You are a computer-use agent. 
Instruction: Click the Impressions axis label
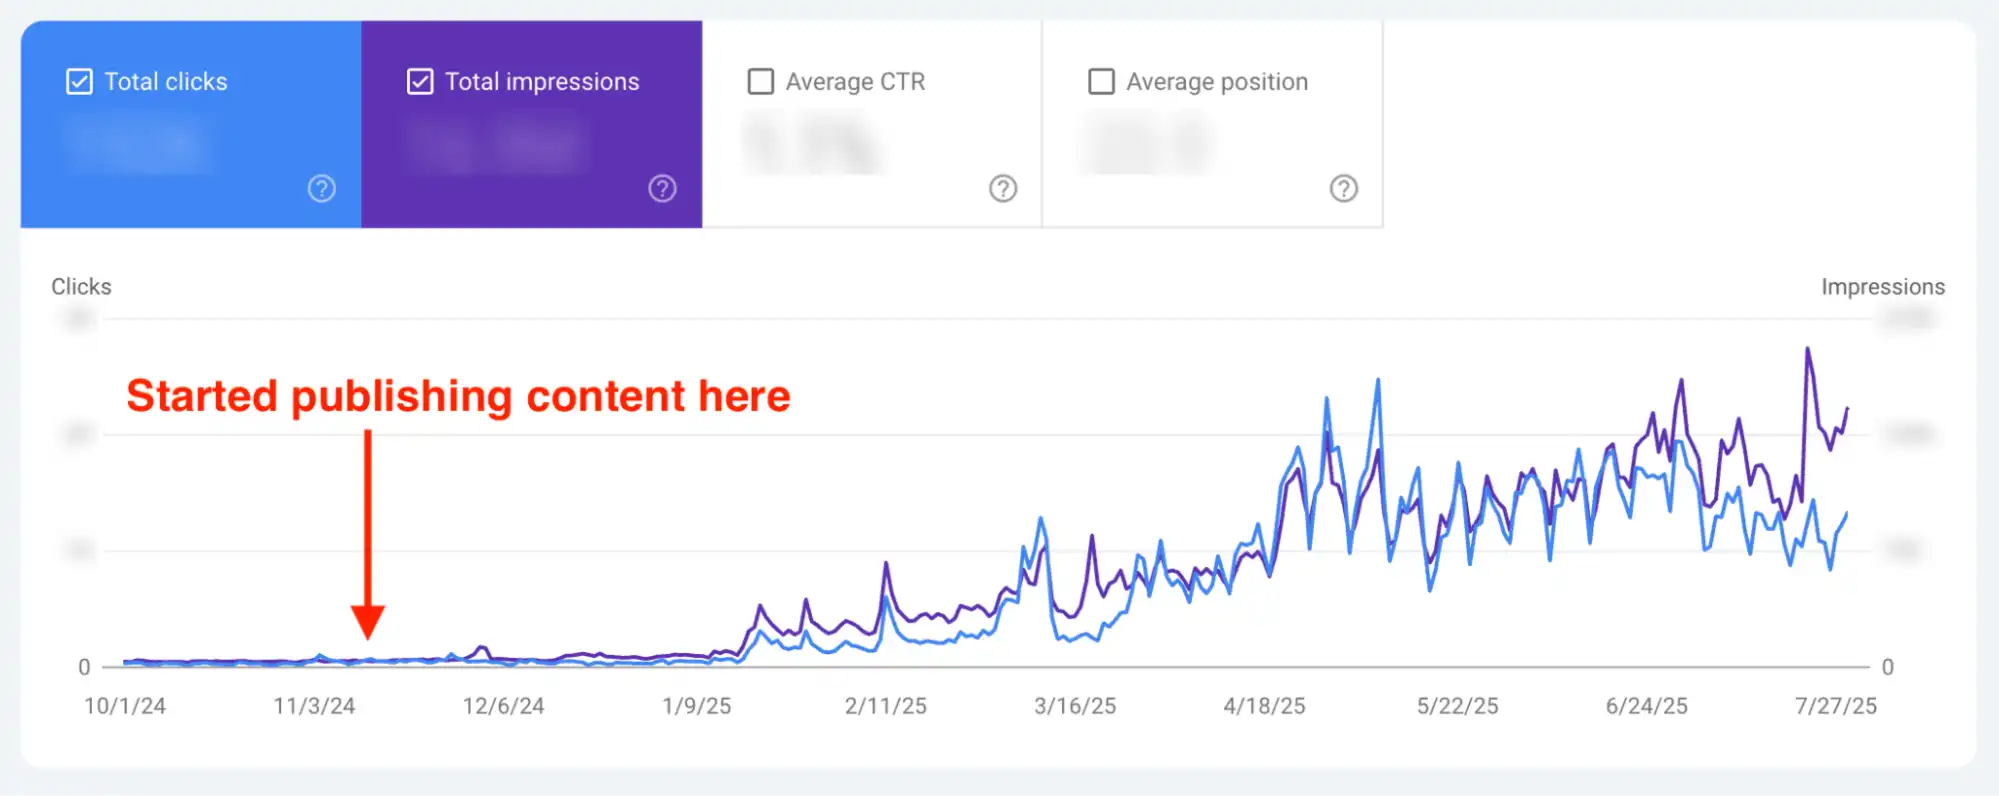pyautogui.click(x=1884, y=287)
